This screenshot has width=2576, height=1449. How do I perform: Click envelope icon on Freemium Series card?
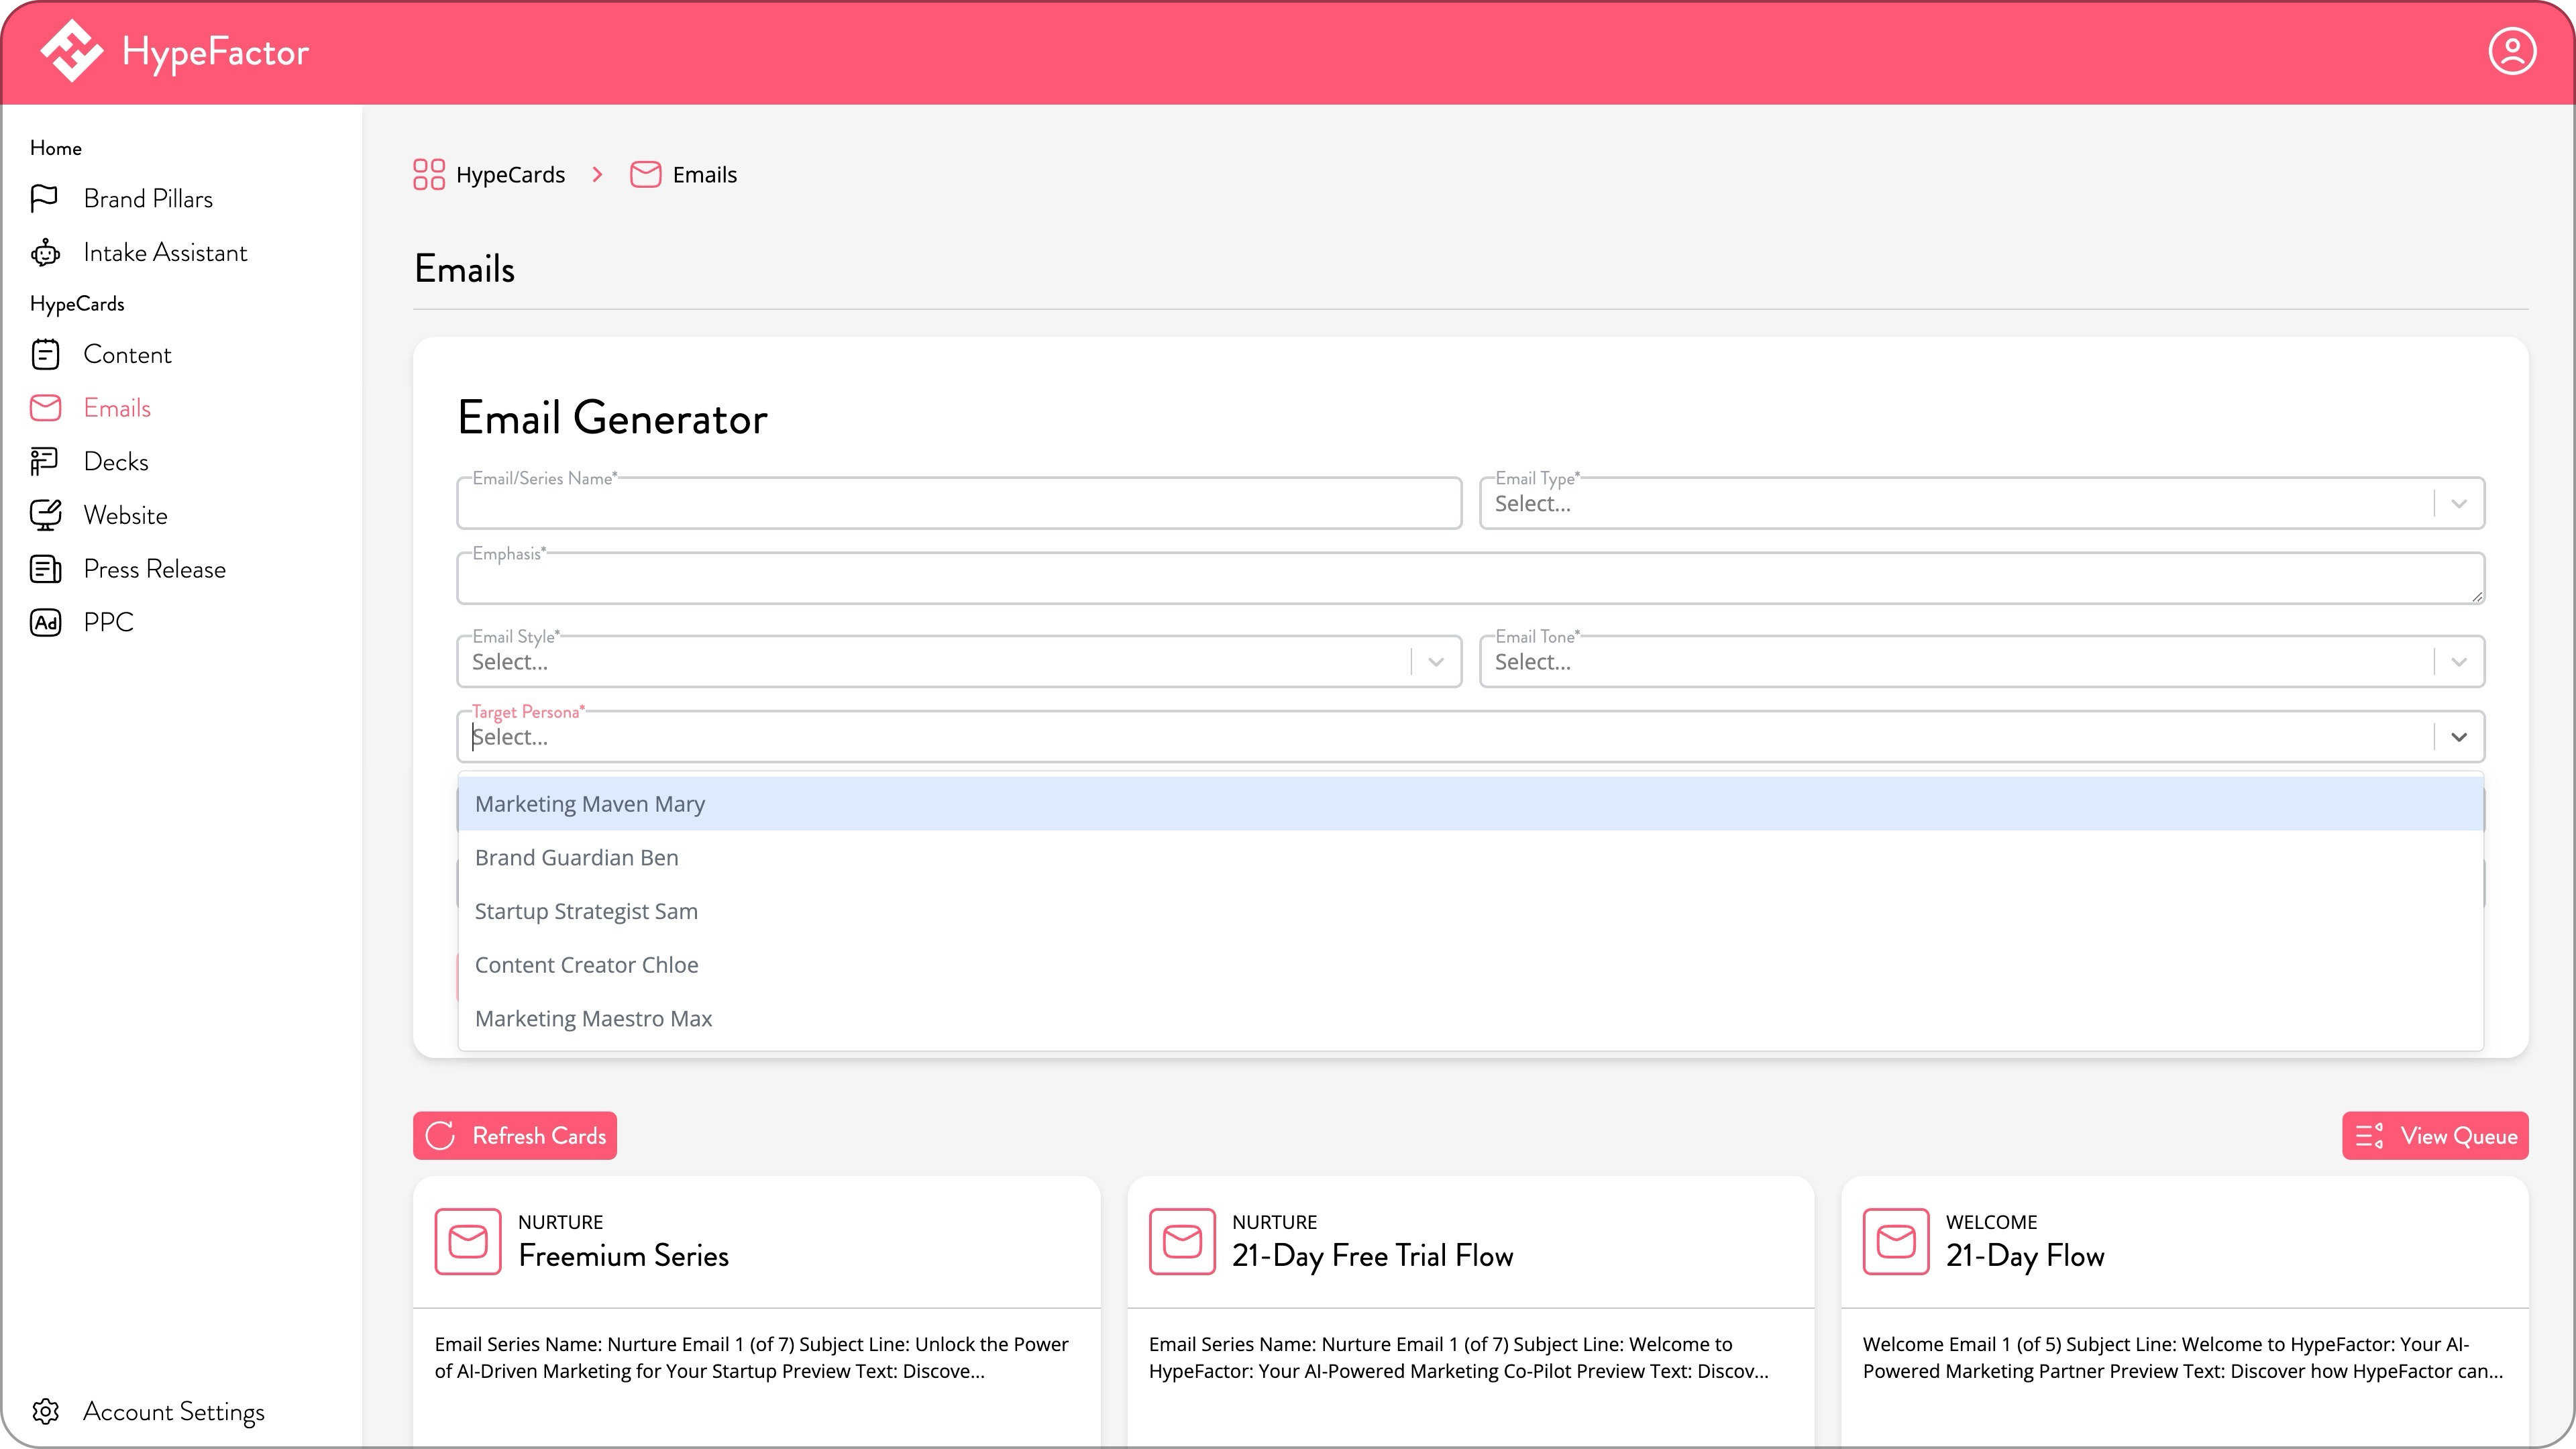[467, 1241]
